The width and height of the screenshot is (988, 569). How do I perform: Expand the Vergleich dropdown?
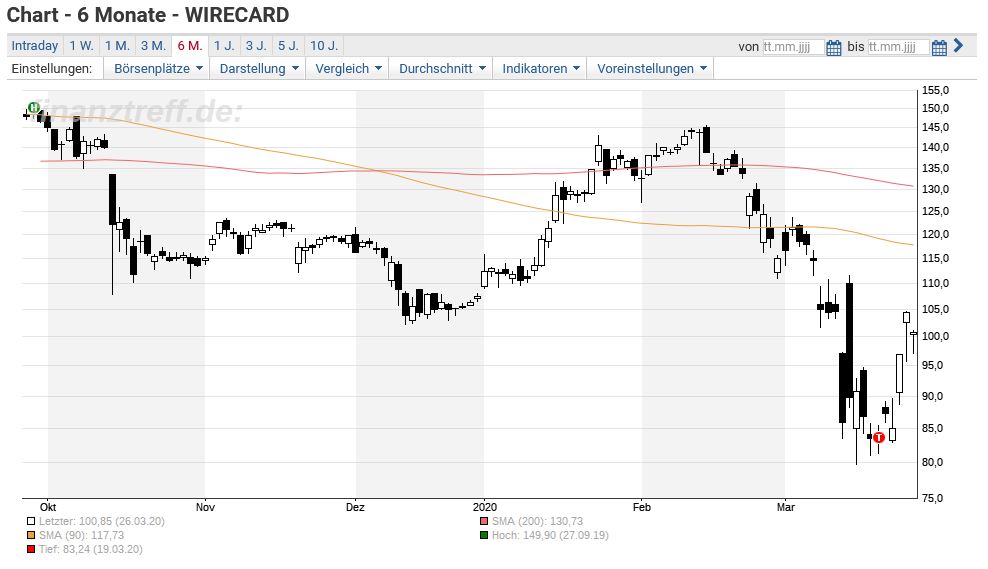click(x=348, y=69)
